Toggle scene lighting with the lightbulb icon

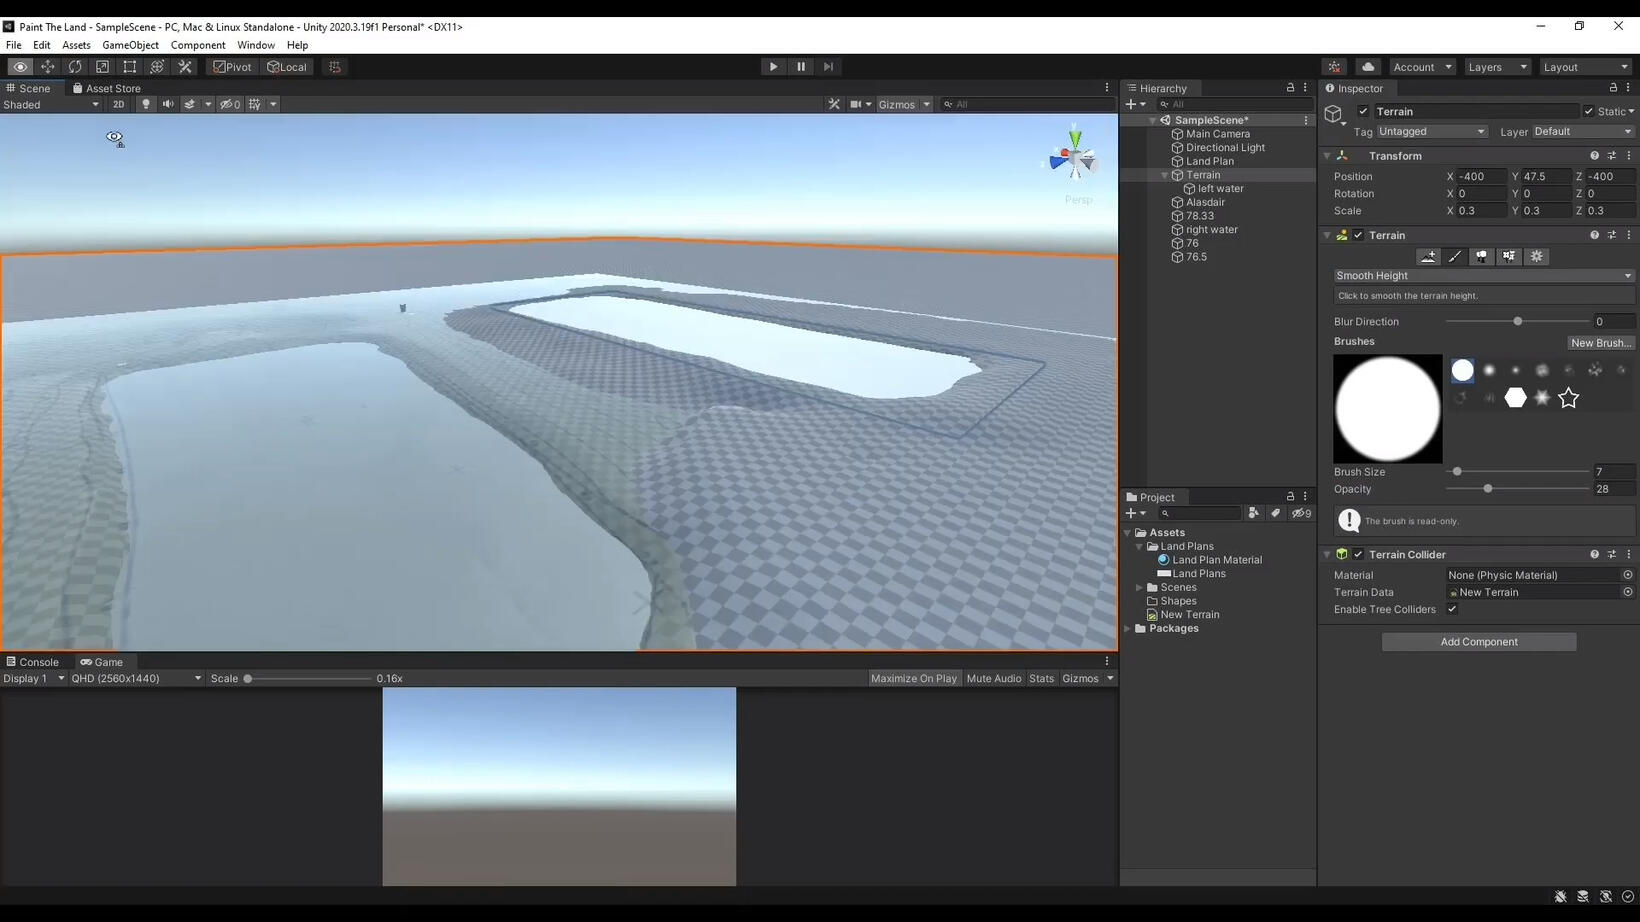point(146,104)
